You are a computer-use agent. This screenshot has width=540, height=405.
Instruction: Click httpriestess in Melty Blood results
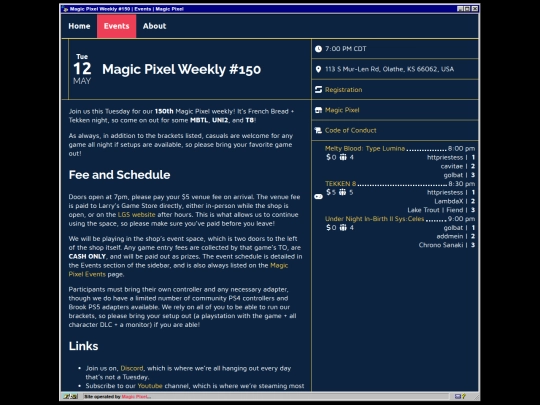(x=445, y=157)
